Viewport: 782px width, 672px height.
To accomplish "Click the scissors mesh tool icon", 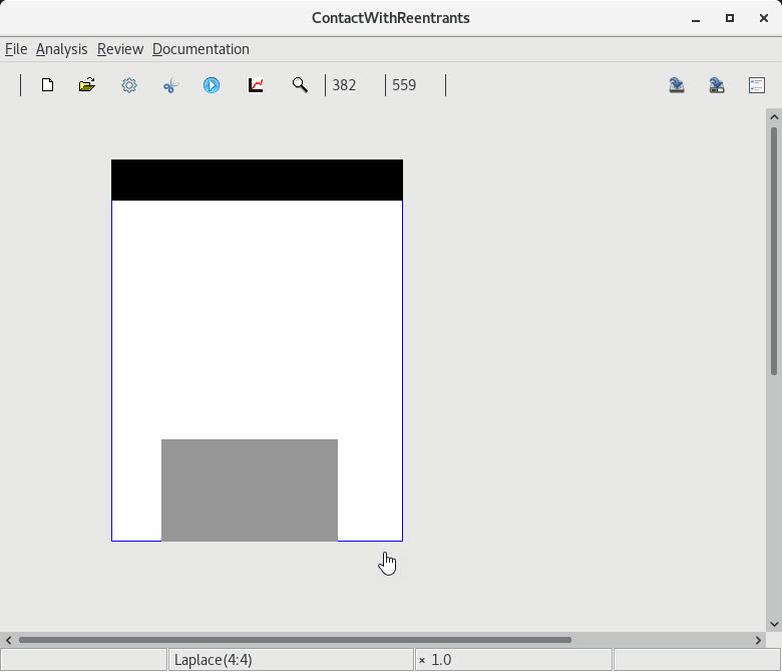I will tap(170, 85).
